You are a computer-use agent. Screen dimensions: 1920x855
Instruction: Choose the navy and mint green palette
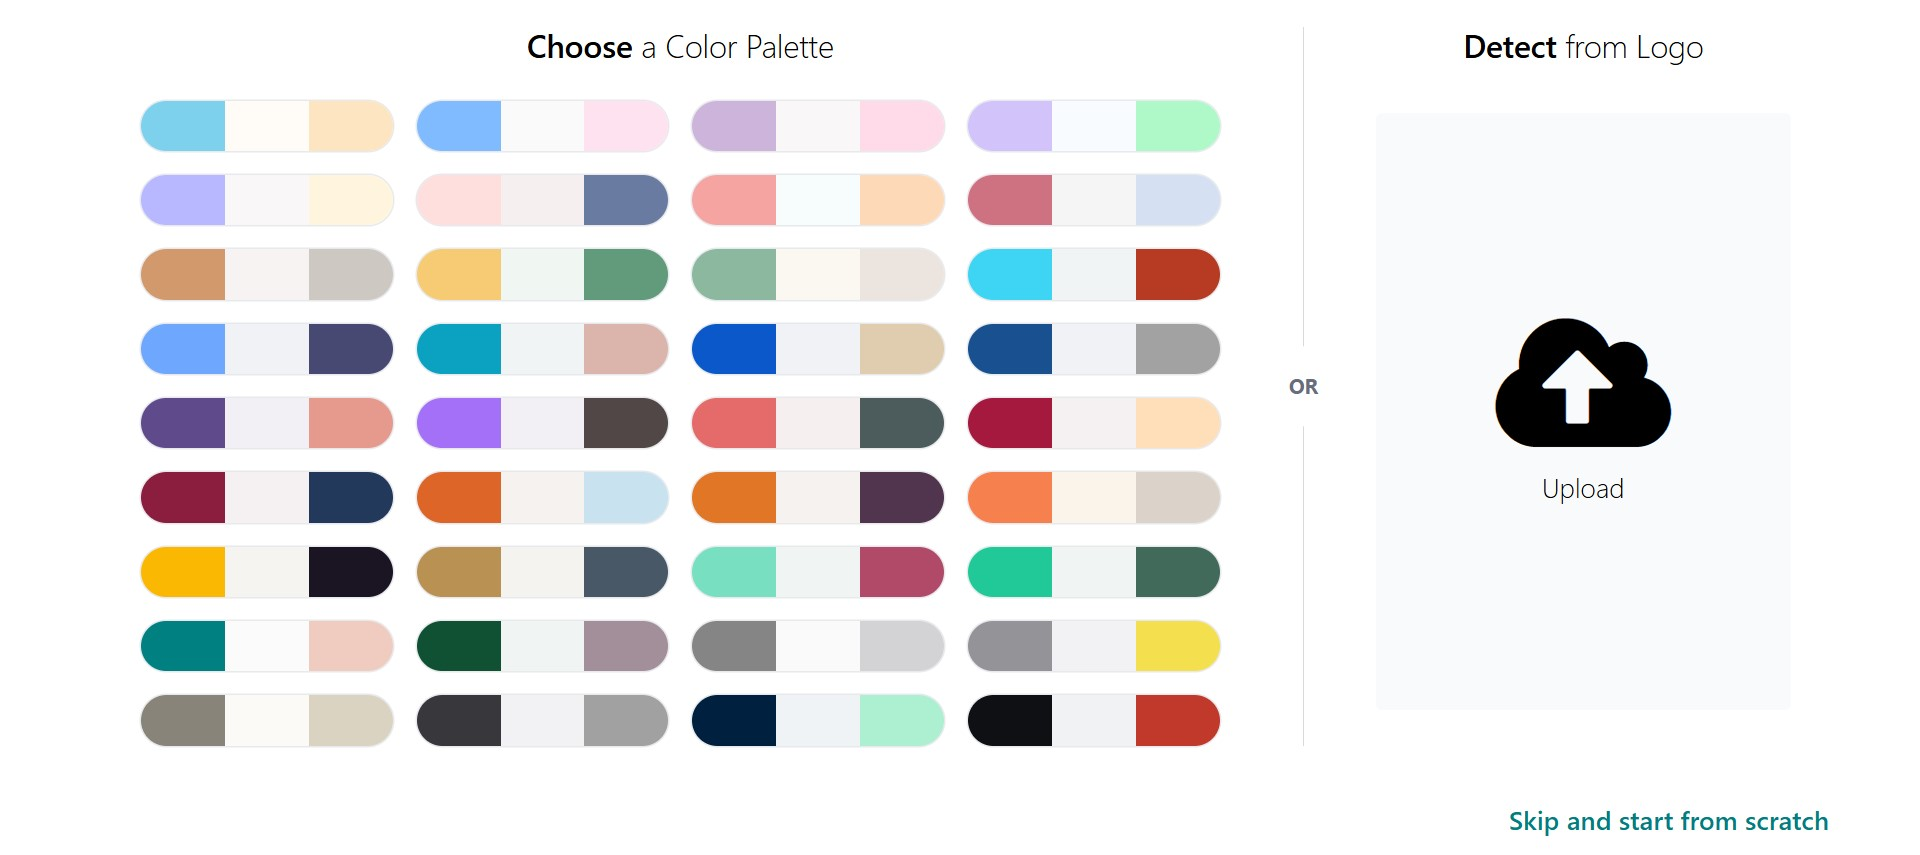tap(817, 721)
